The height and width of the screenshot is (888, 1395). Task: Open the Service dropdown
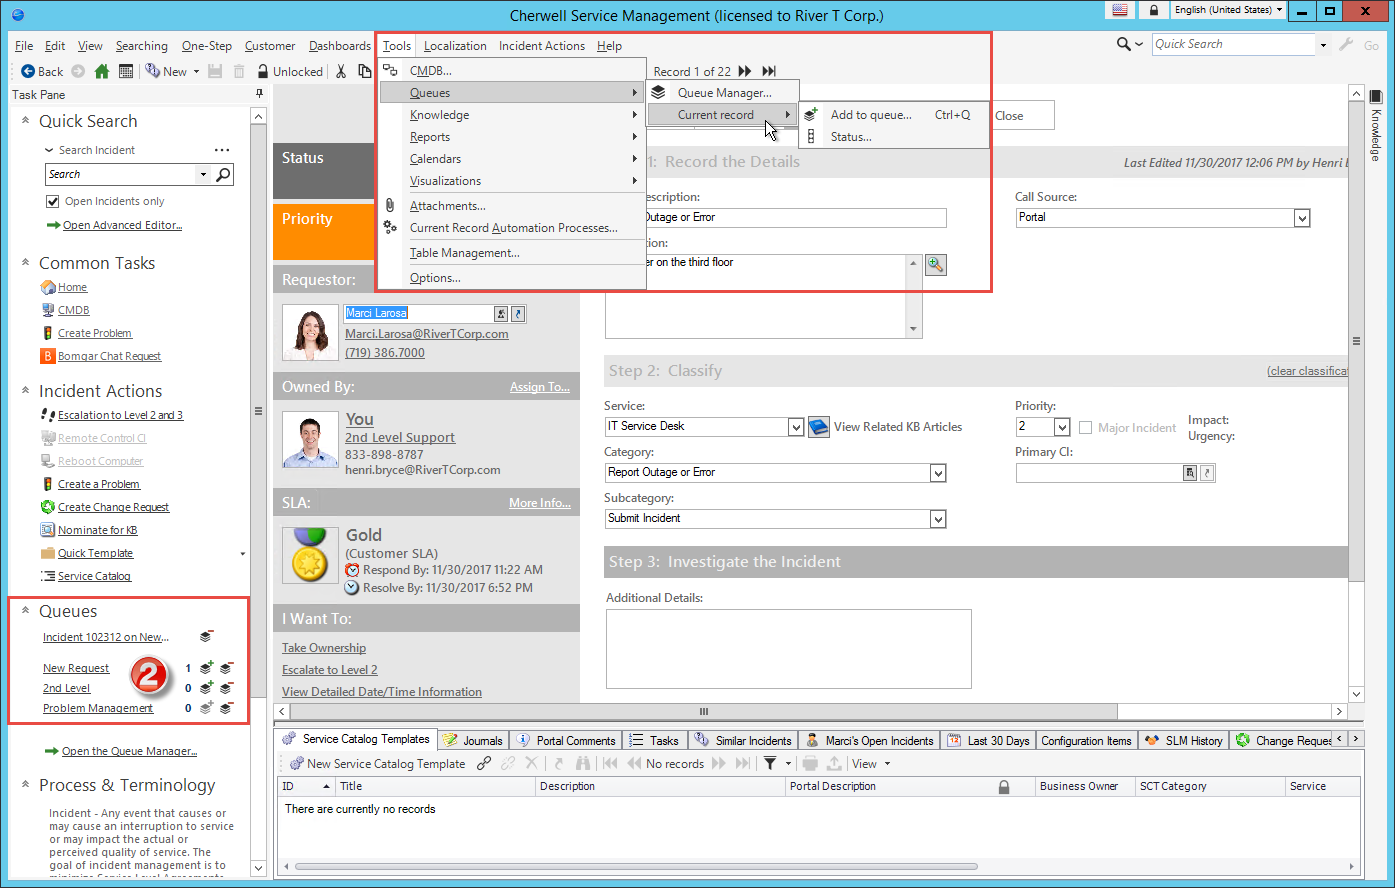796,427
